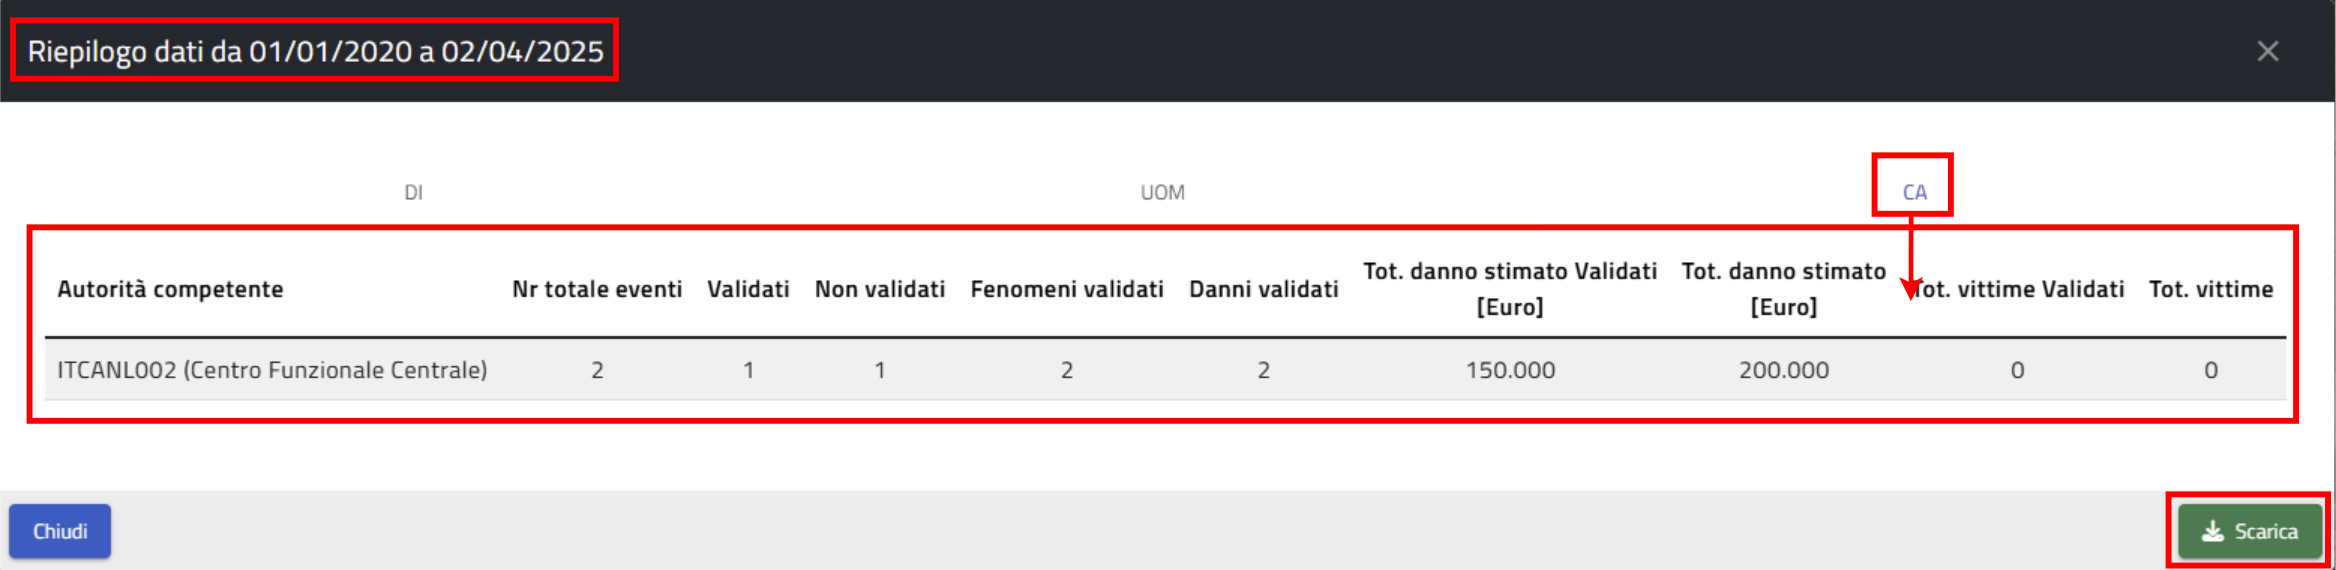Click the download icon in Scarica button
Image resolution: width=2336 pixels, height=570 pixels.
[2213, 531]
